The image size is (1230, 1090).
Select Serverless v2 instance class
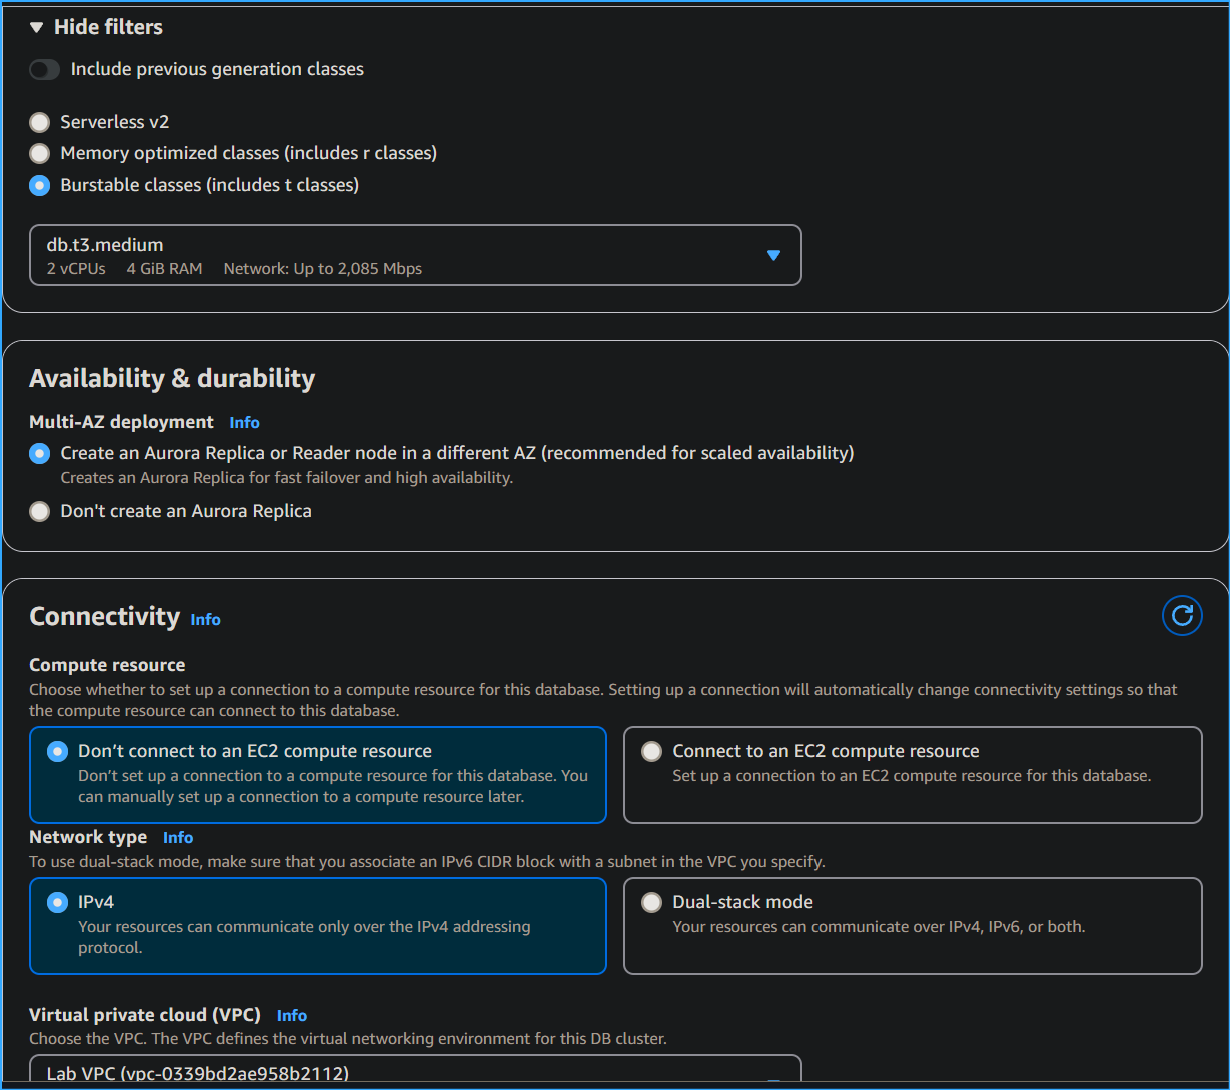(38, 121)
